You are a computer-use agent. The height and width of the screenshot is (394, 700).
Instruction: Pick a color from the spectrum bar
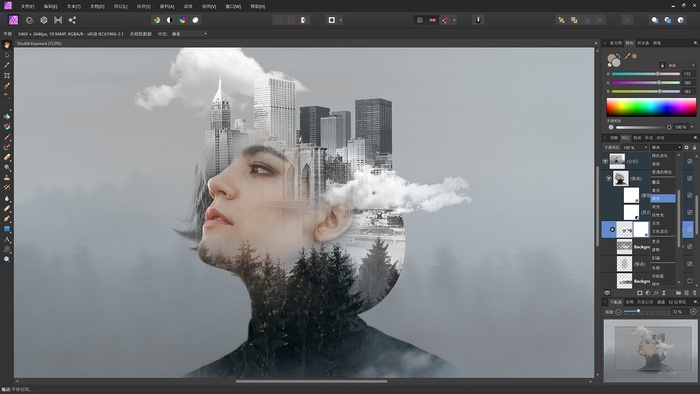pyautogui.click(x=651, y=108)
